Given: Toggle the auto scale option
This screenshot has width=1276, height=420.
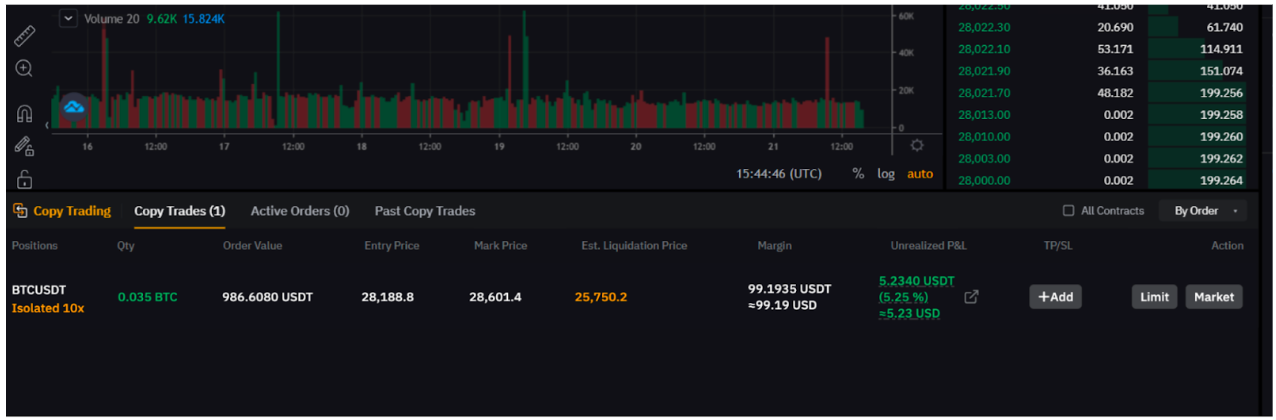Looking at the screenshot, I should 920,174.
